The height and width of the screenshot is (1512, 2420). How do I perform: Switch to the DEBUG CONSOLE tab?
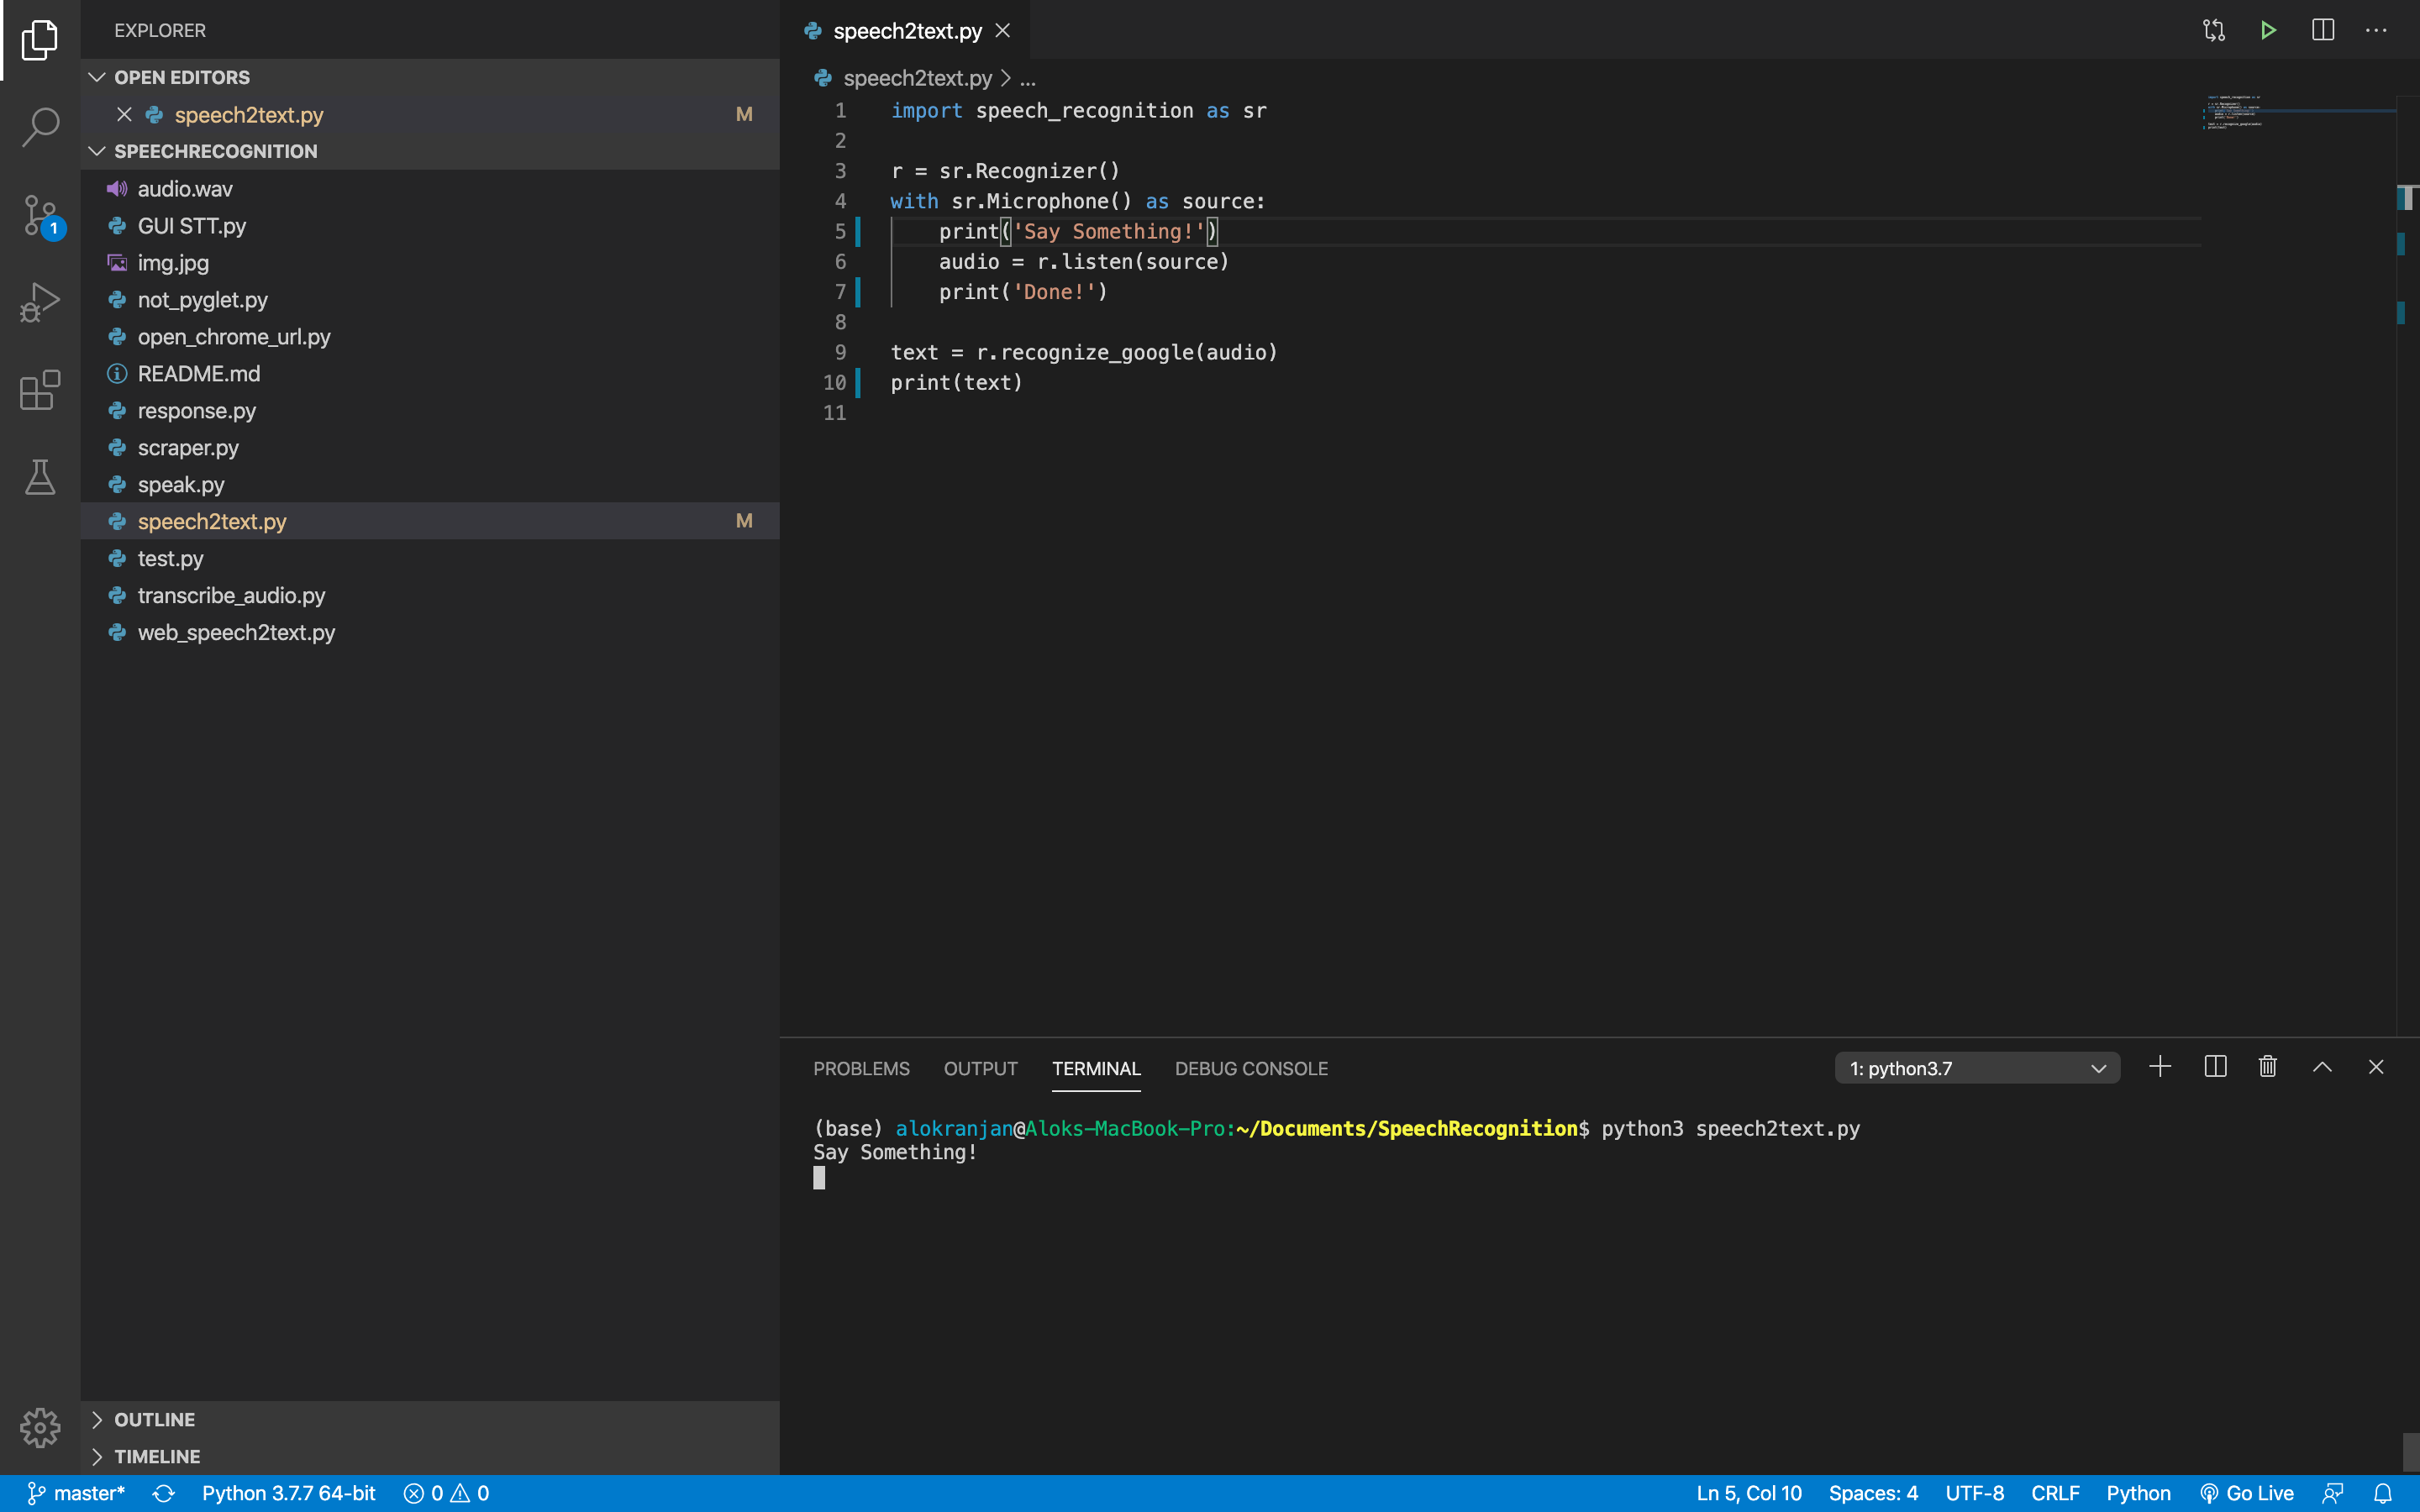pyautogui.click(x=1251, y=1068)
